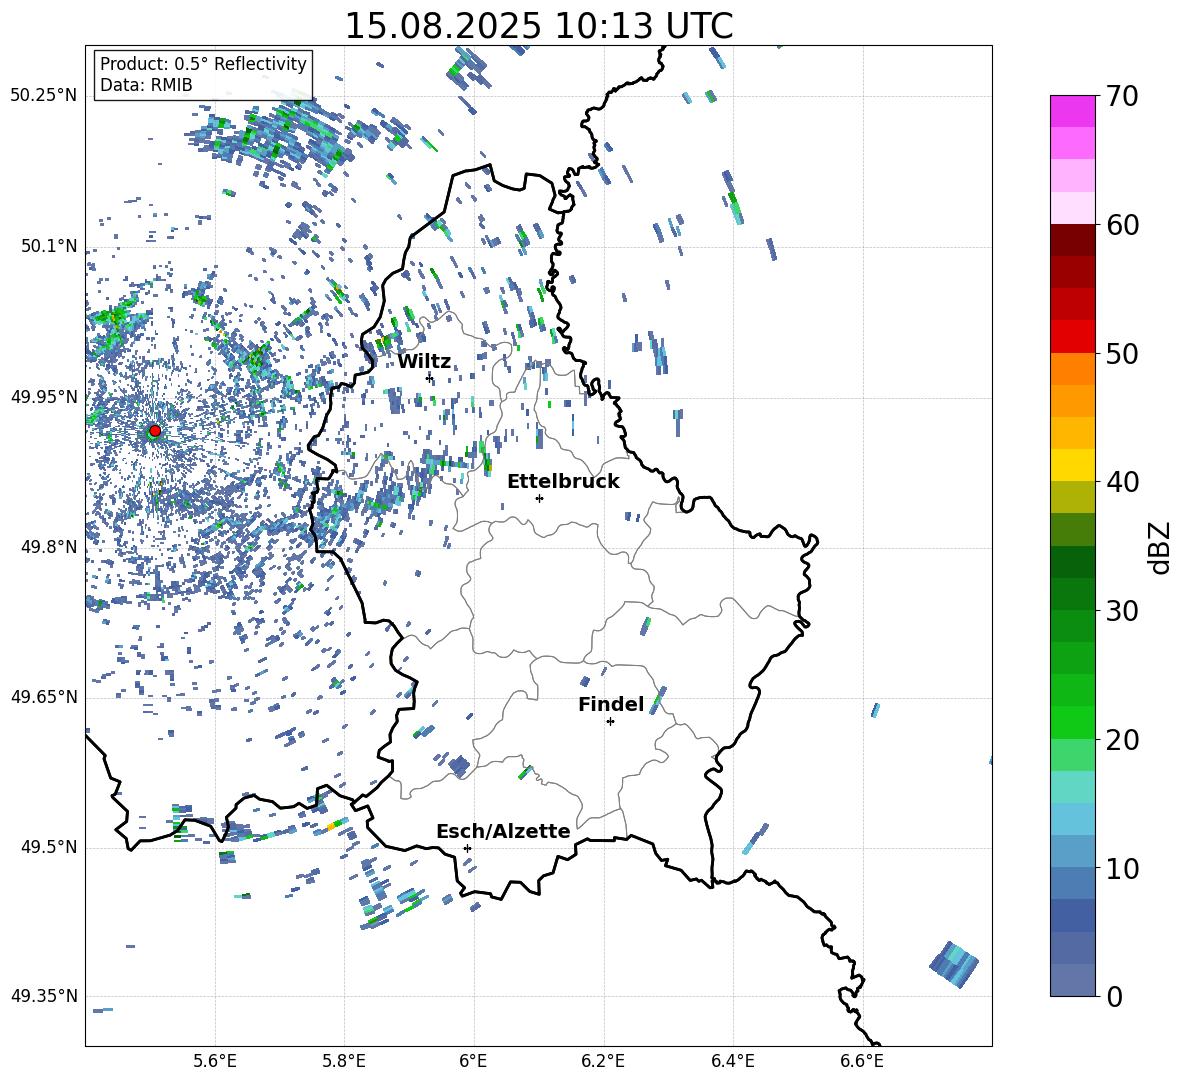Click the 50.1°N latitude label

click(x=49, y=246)
